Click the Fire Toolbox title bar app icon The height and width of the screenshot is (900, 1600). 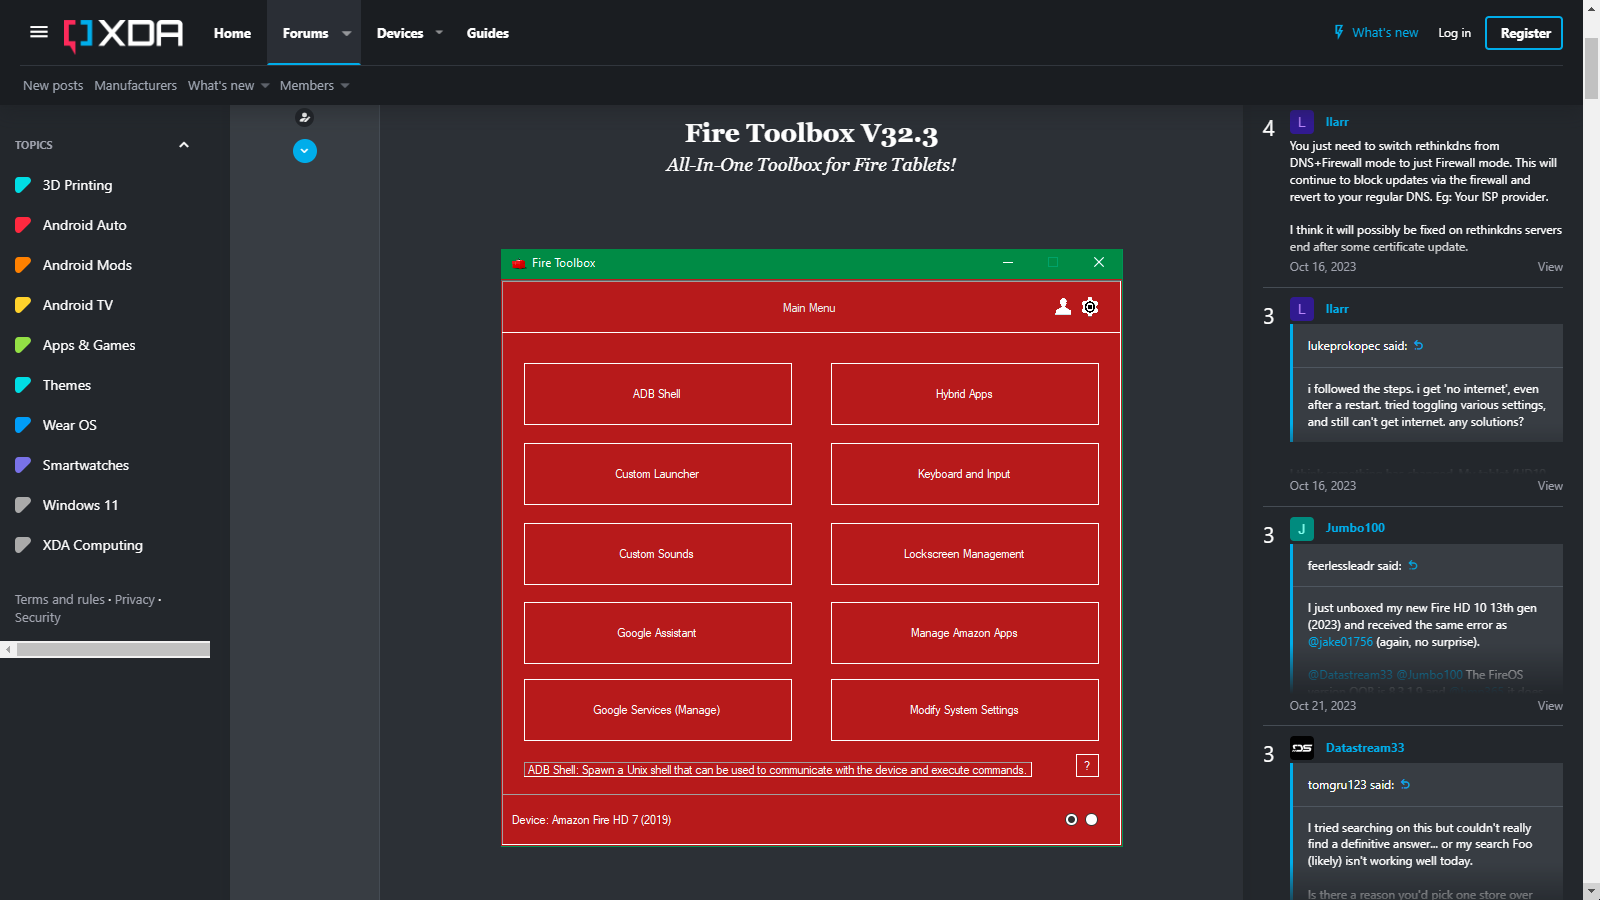click(519, 263)
